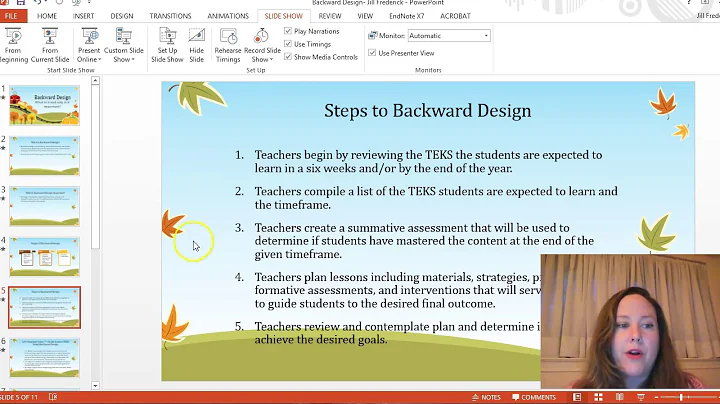Click the NOTES button in status bar
The width and height of the screenshot is (720, 404).
tap(486, 397)
